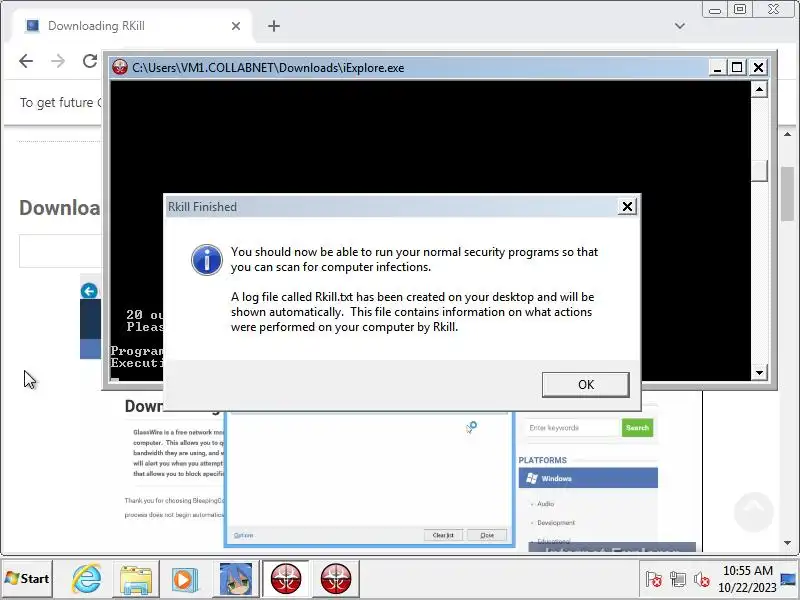Close the Rkill Finished dialog
Image resolution: width=800 pixels, height=600 pixels.
click(627, 207)
